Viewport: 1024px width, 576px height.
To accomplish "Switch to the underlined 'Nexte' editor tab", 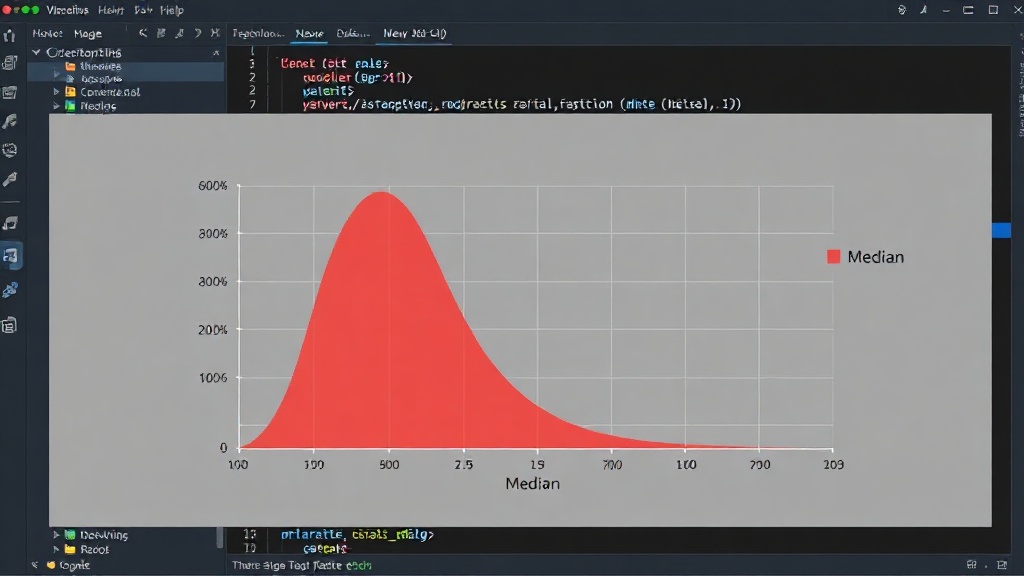I will [x=310, y=33].
